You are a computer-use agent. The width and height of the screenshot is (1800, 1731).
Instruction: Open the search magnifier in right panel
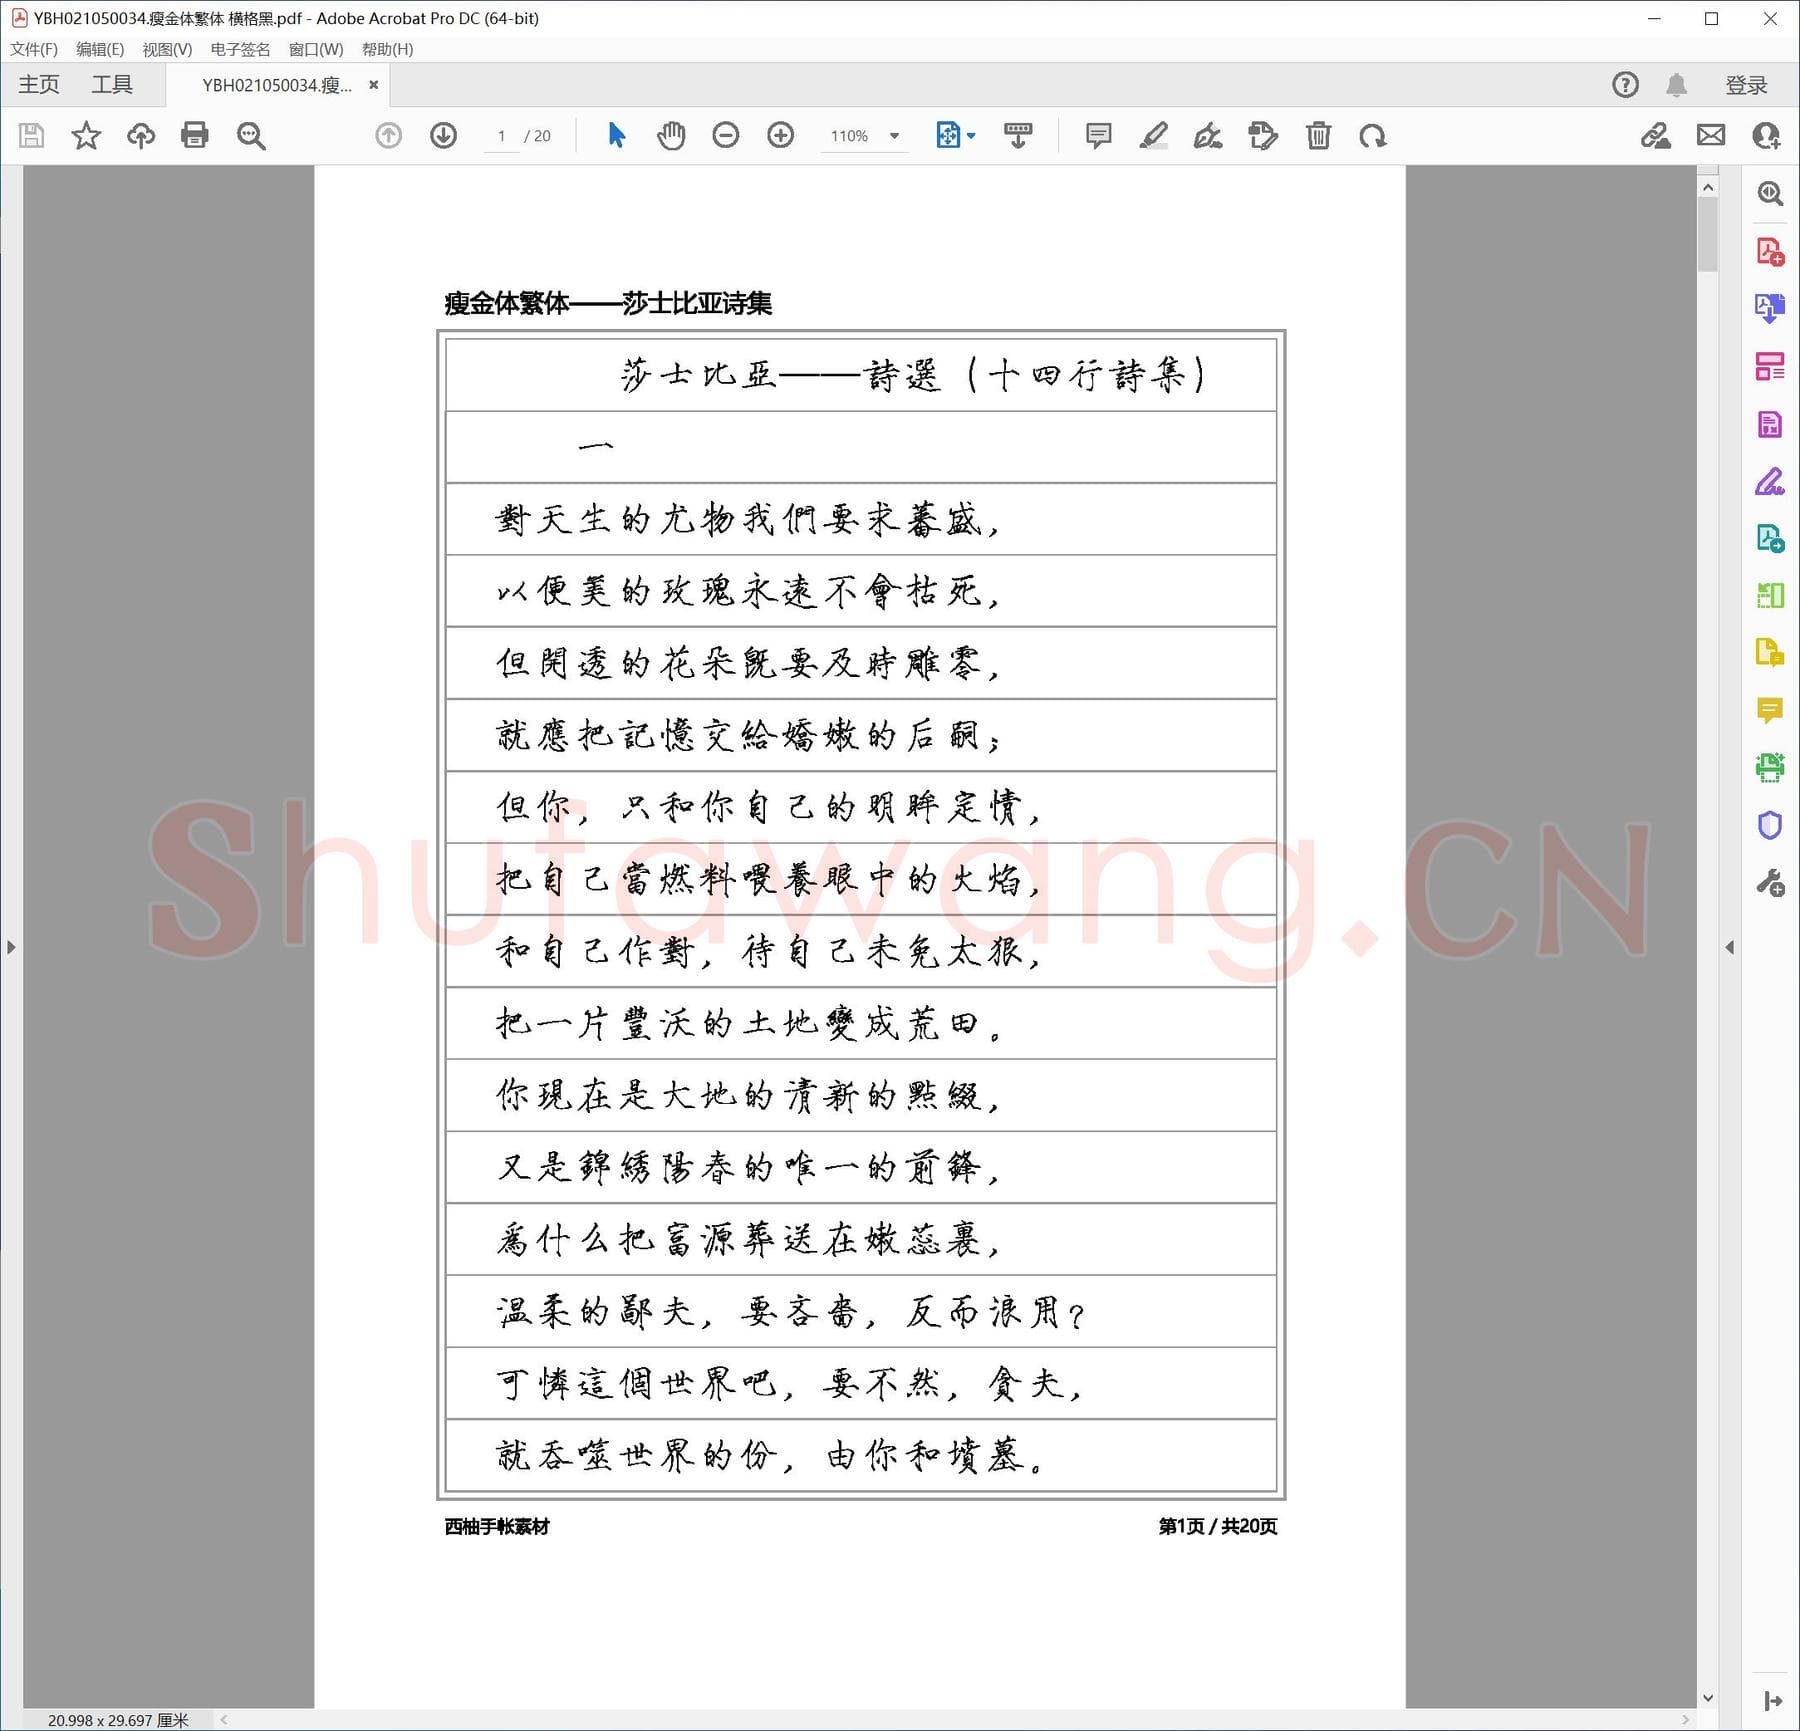pos(1770,193)
